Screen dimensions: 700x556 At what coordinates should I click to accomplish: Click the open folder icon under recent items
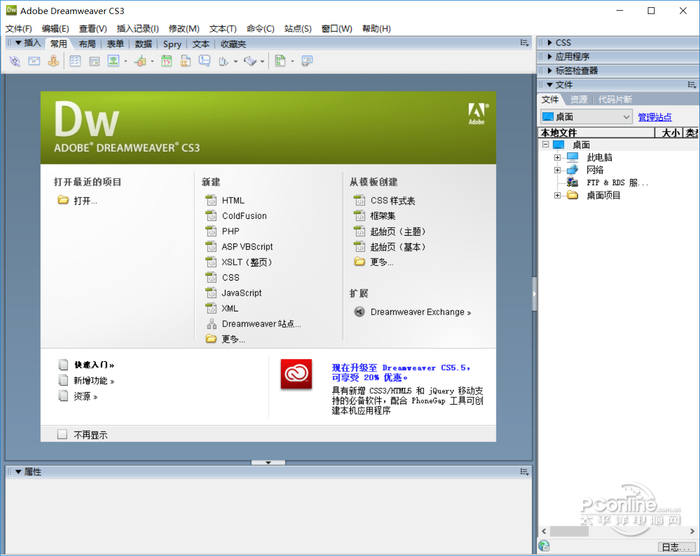pos(63,200)
